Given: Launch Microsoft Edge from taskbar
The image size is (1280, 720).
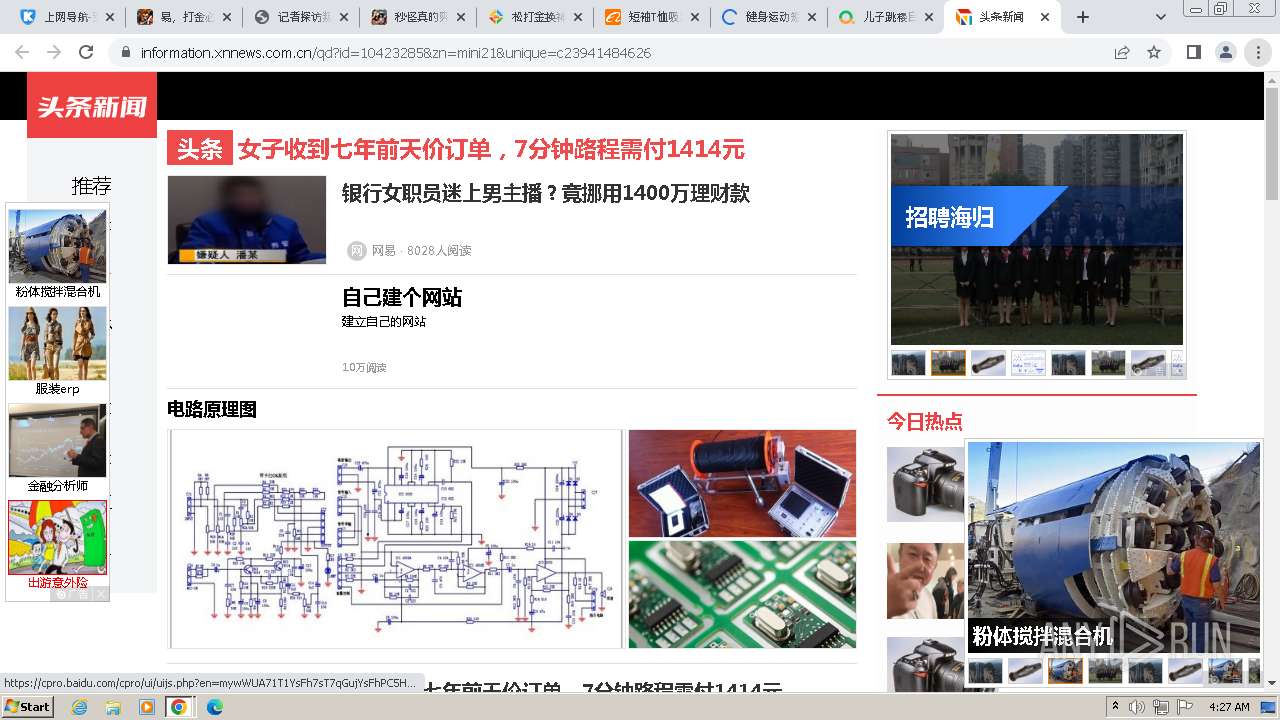Looking at the screenshot, I should point(214,707).
